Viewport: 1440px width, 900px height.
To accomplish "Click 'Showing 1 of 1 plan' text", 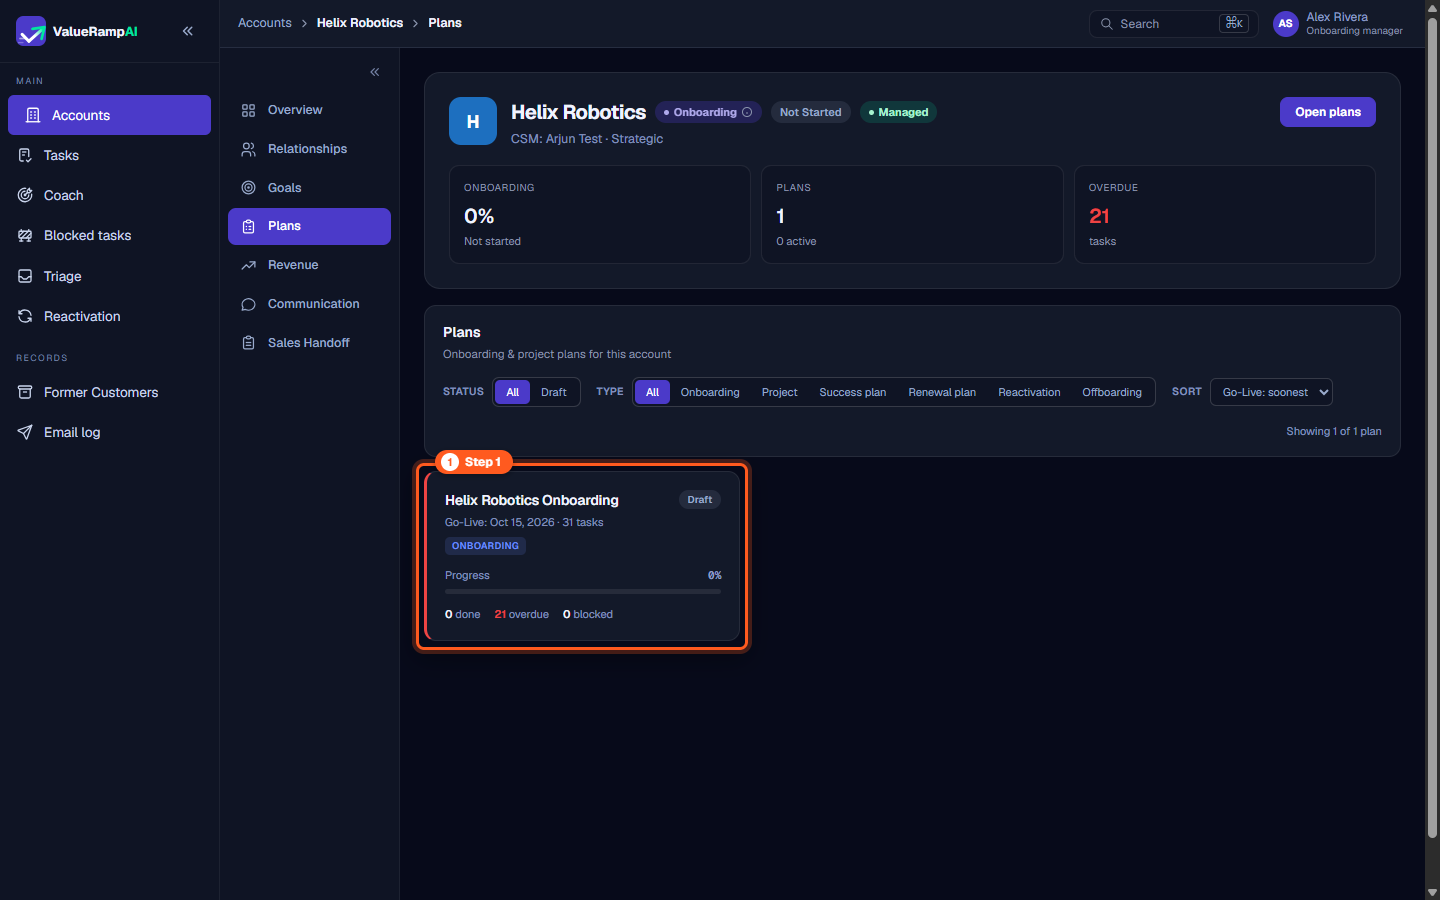I will (x=1334, y=431).
